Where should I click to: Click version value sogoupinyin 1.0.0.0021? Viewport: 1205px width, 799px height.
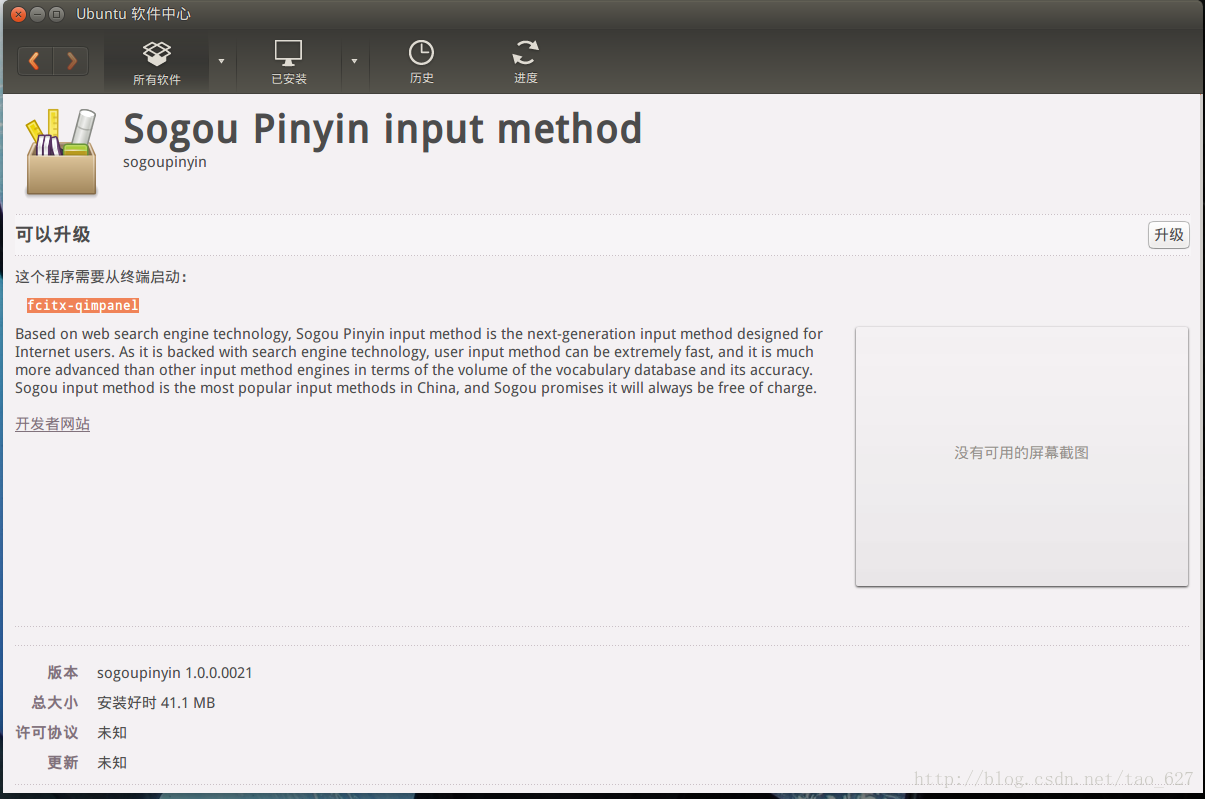click(x=175, y=673)
